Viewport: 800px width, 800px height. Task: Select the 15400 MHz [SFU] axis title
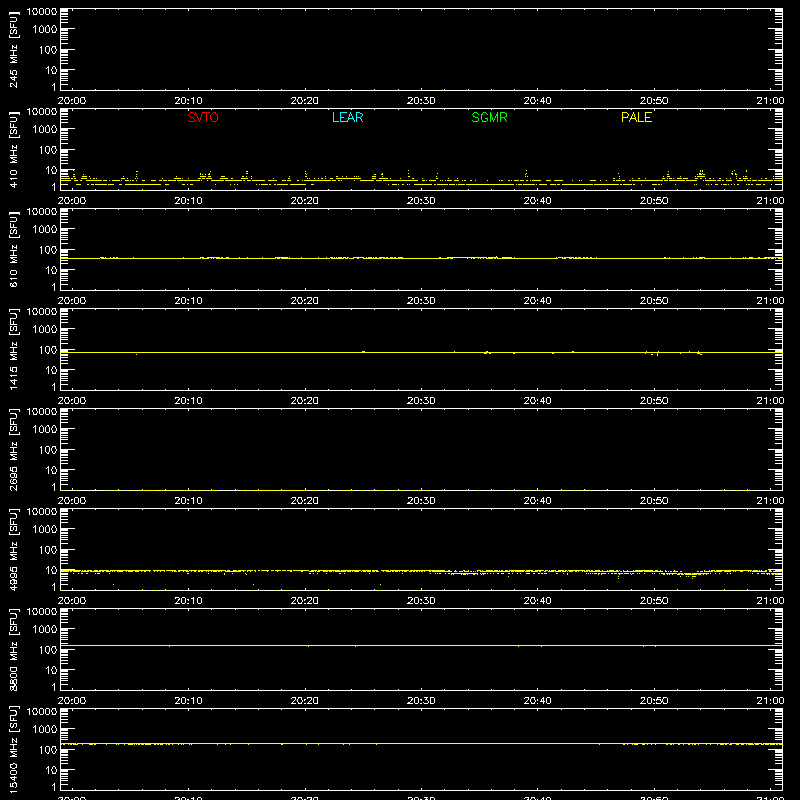(13, 749)
